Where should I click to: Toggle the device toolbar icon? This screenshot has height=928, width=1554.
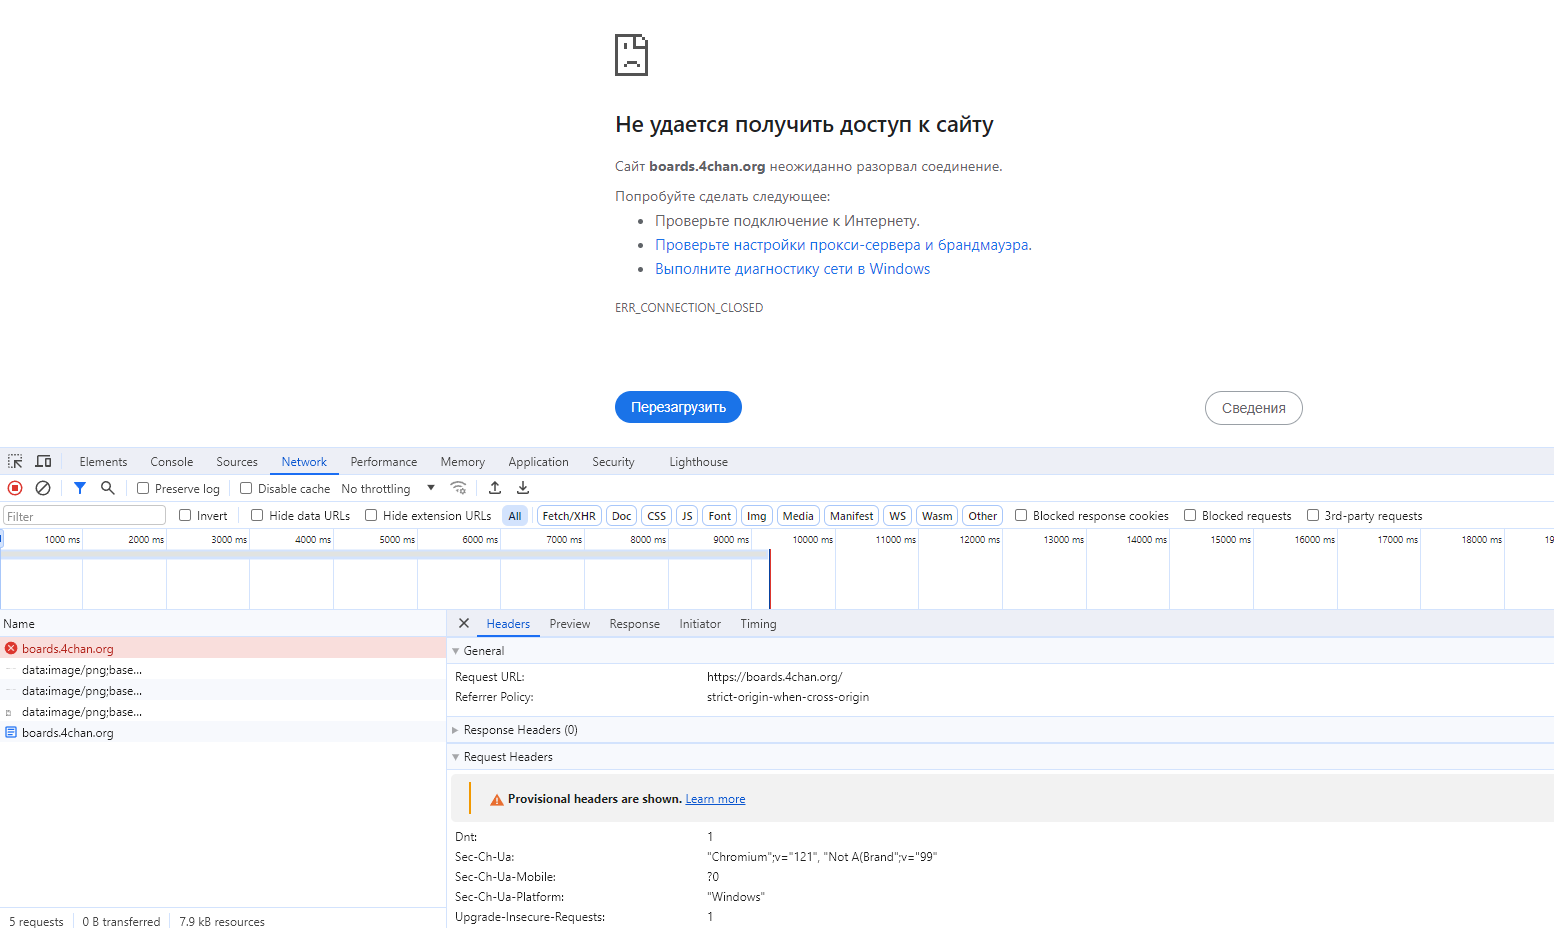[43, 461]
